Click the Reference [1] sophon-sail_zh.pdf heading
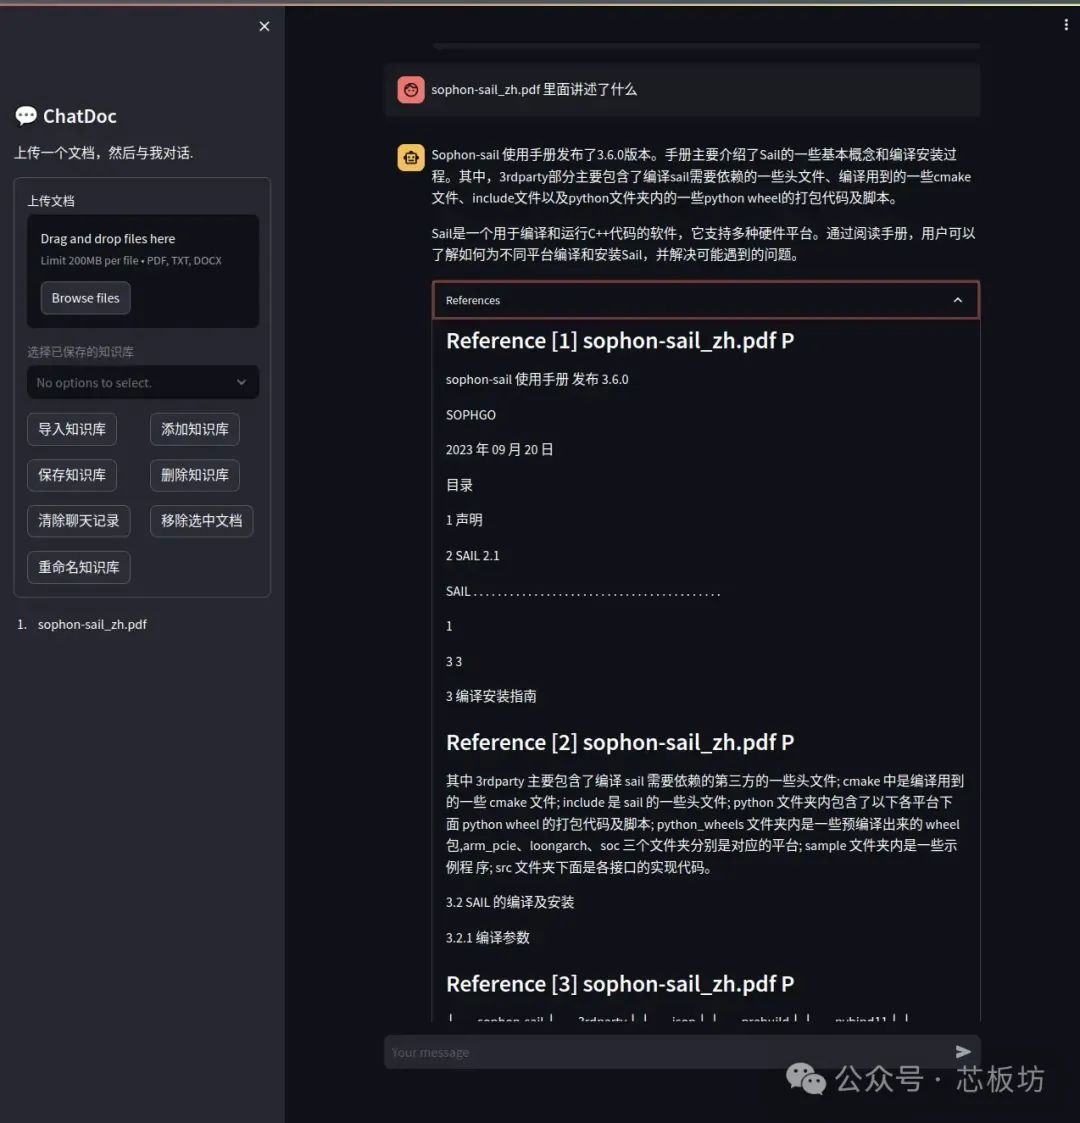This screenshot has height=1123, width=1080. [619, 341]
